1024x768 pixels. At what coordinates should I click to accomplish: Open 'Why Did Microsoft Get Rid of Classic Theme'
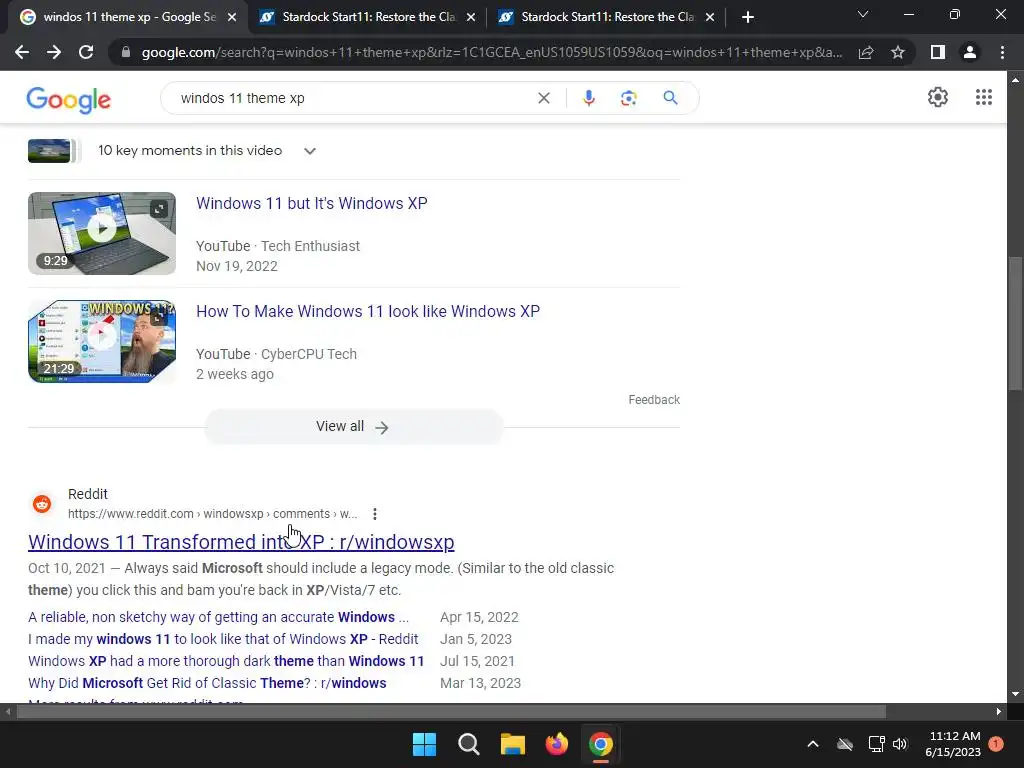[207, 683]
